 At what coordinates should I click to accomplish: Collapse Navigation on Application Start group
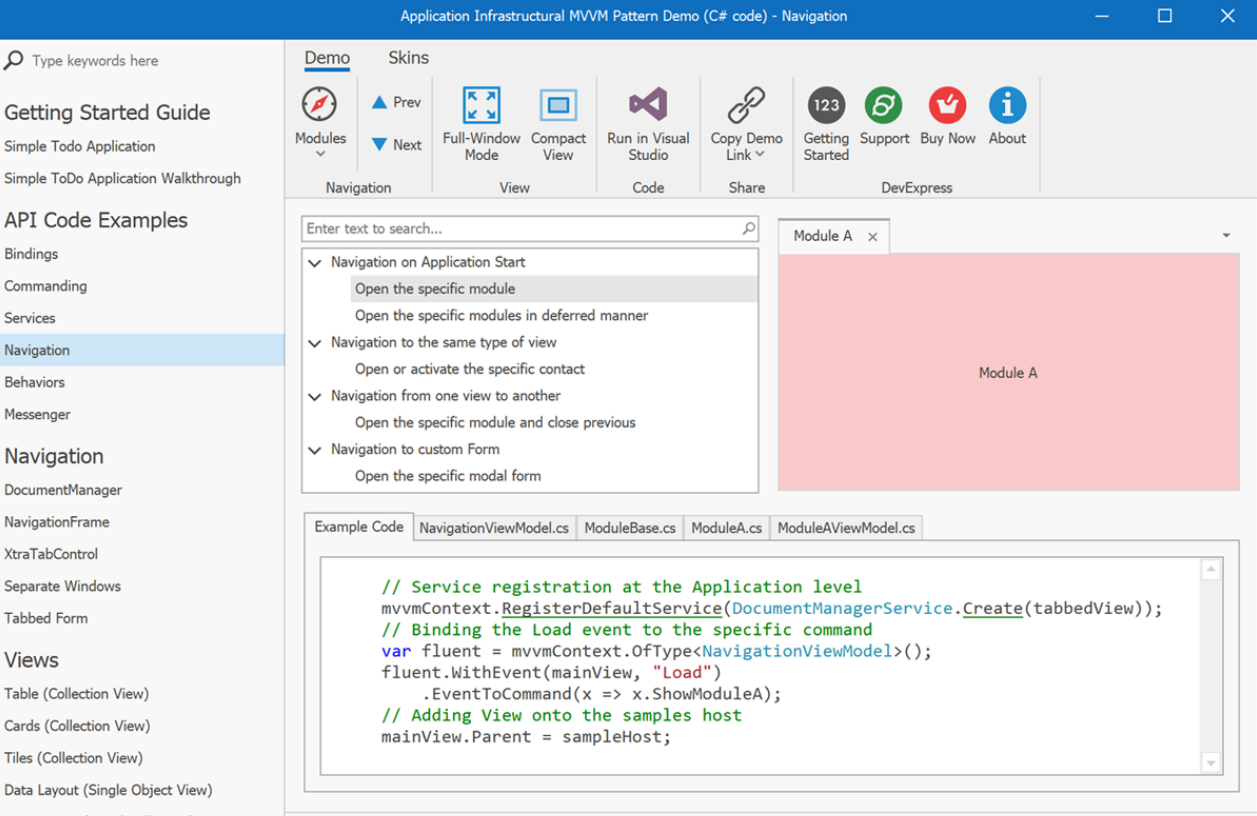coord(315,263)
